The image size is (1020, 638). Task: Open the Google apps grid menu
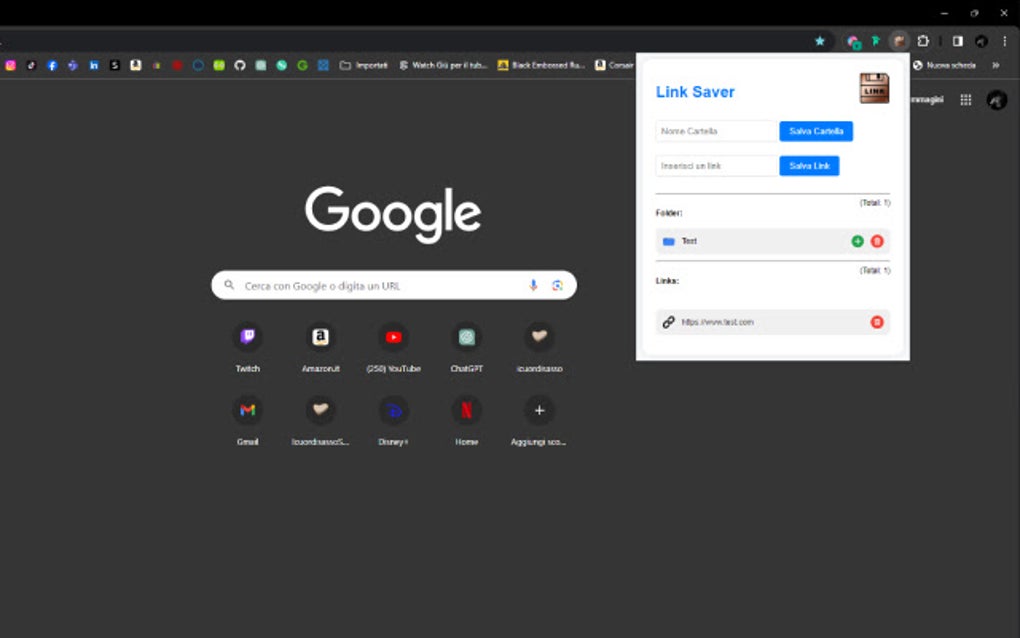[966, 99]
